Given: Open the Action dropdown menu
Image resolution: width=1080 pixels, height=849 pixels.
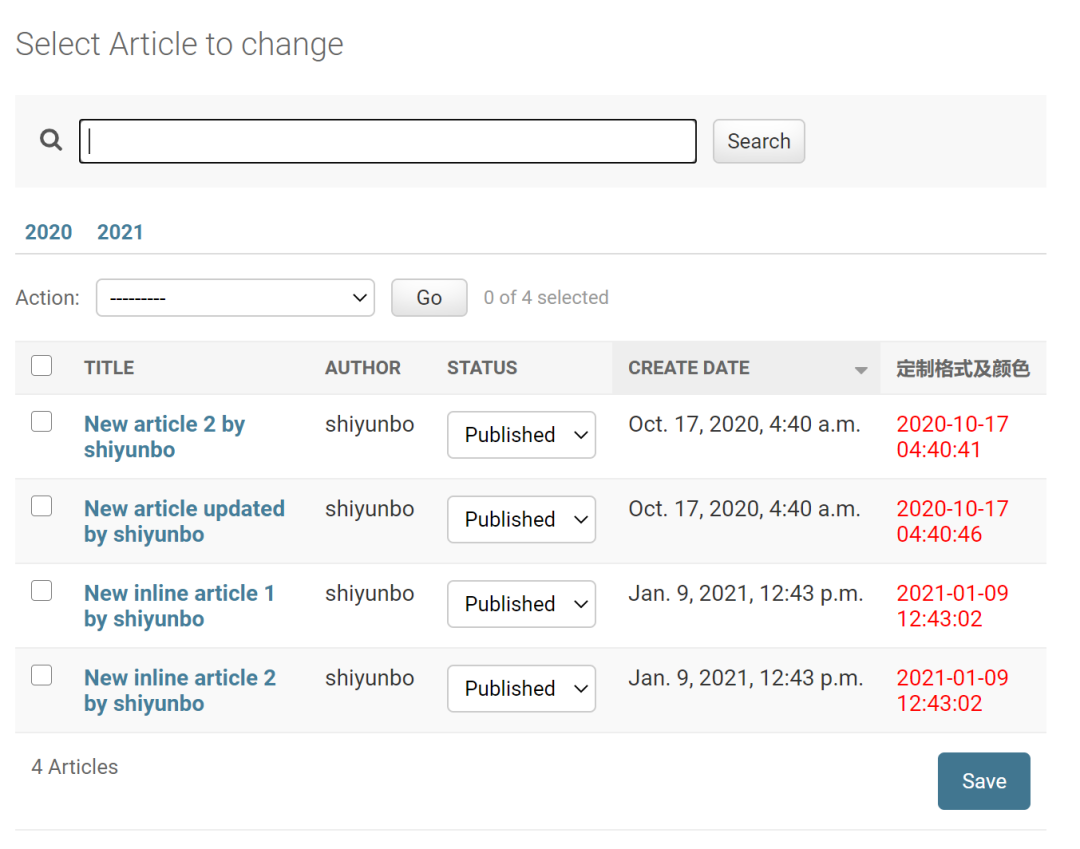Looking at the screenshot, I should 236,297.
